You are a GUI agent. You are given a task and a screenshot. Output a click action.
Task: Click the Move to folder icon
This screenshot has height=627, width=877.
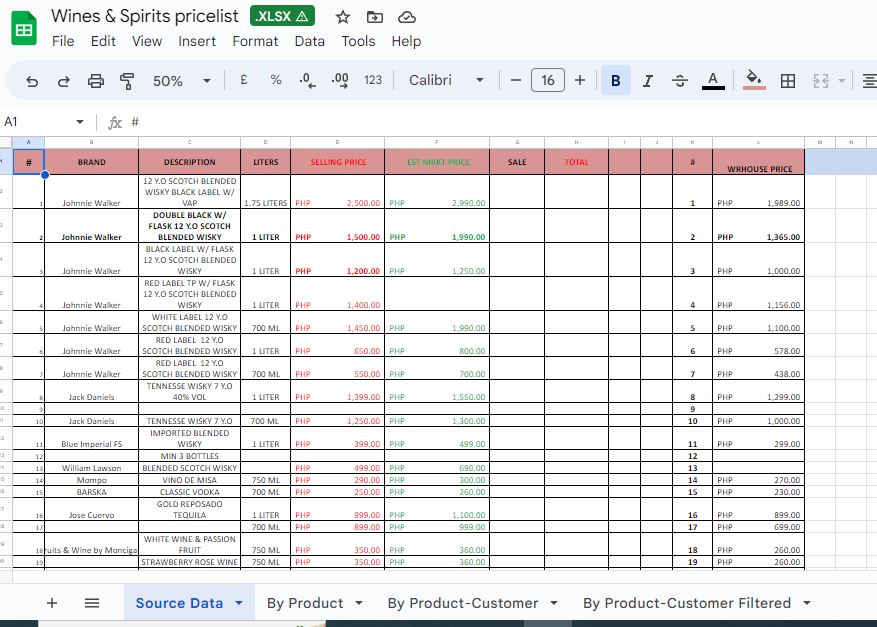pos(375,17)
